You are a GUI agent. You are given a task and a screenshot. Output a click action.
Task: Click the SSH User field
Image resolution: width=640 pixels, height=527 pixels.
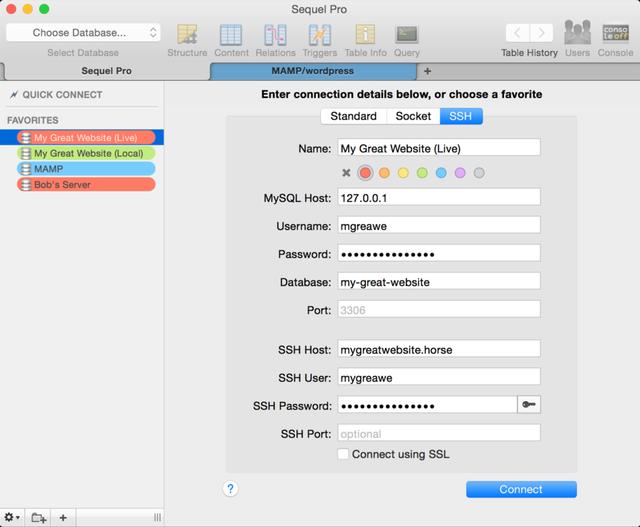point(439,377)
